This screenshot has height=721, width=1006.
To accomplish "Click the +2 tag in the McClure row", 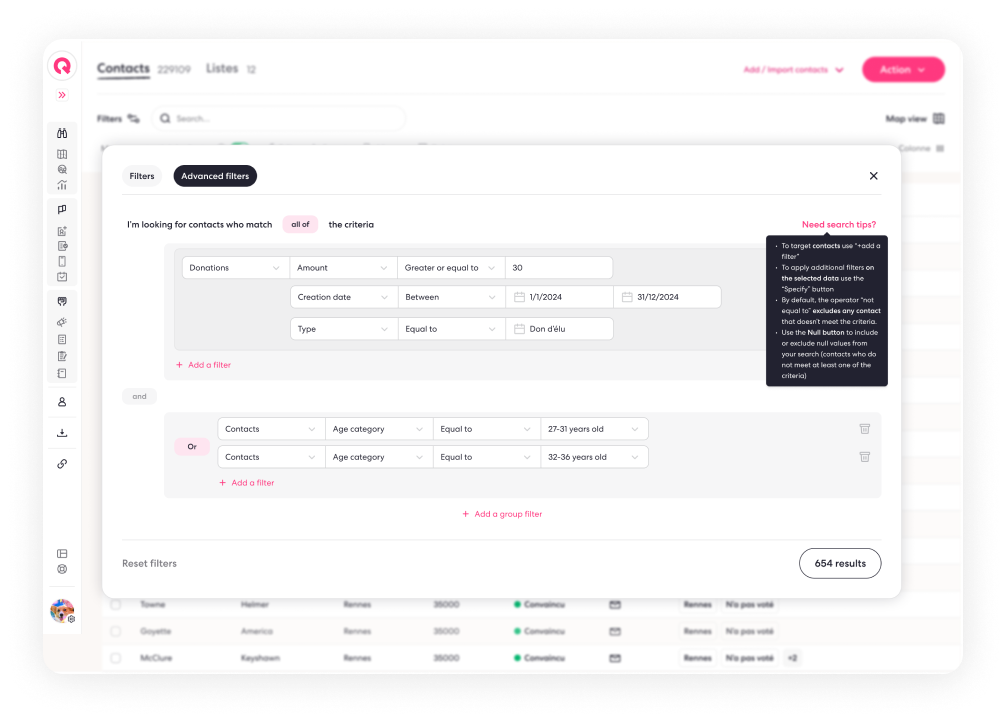I will pyautogui.click(x=792, y=658).
